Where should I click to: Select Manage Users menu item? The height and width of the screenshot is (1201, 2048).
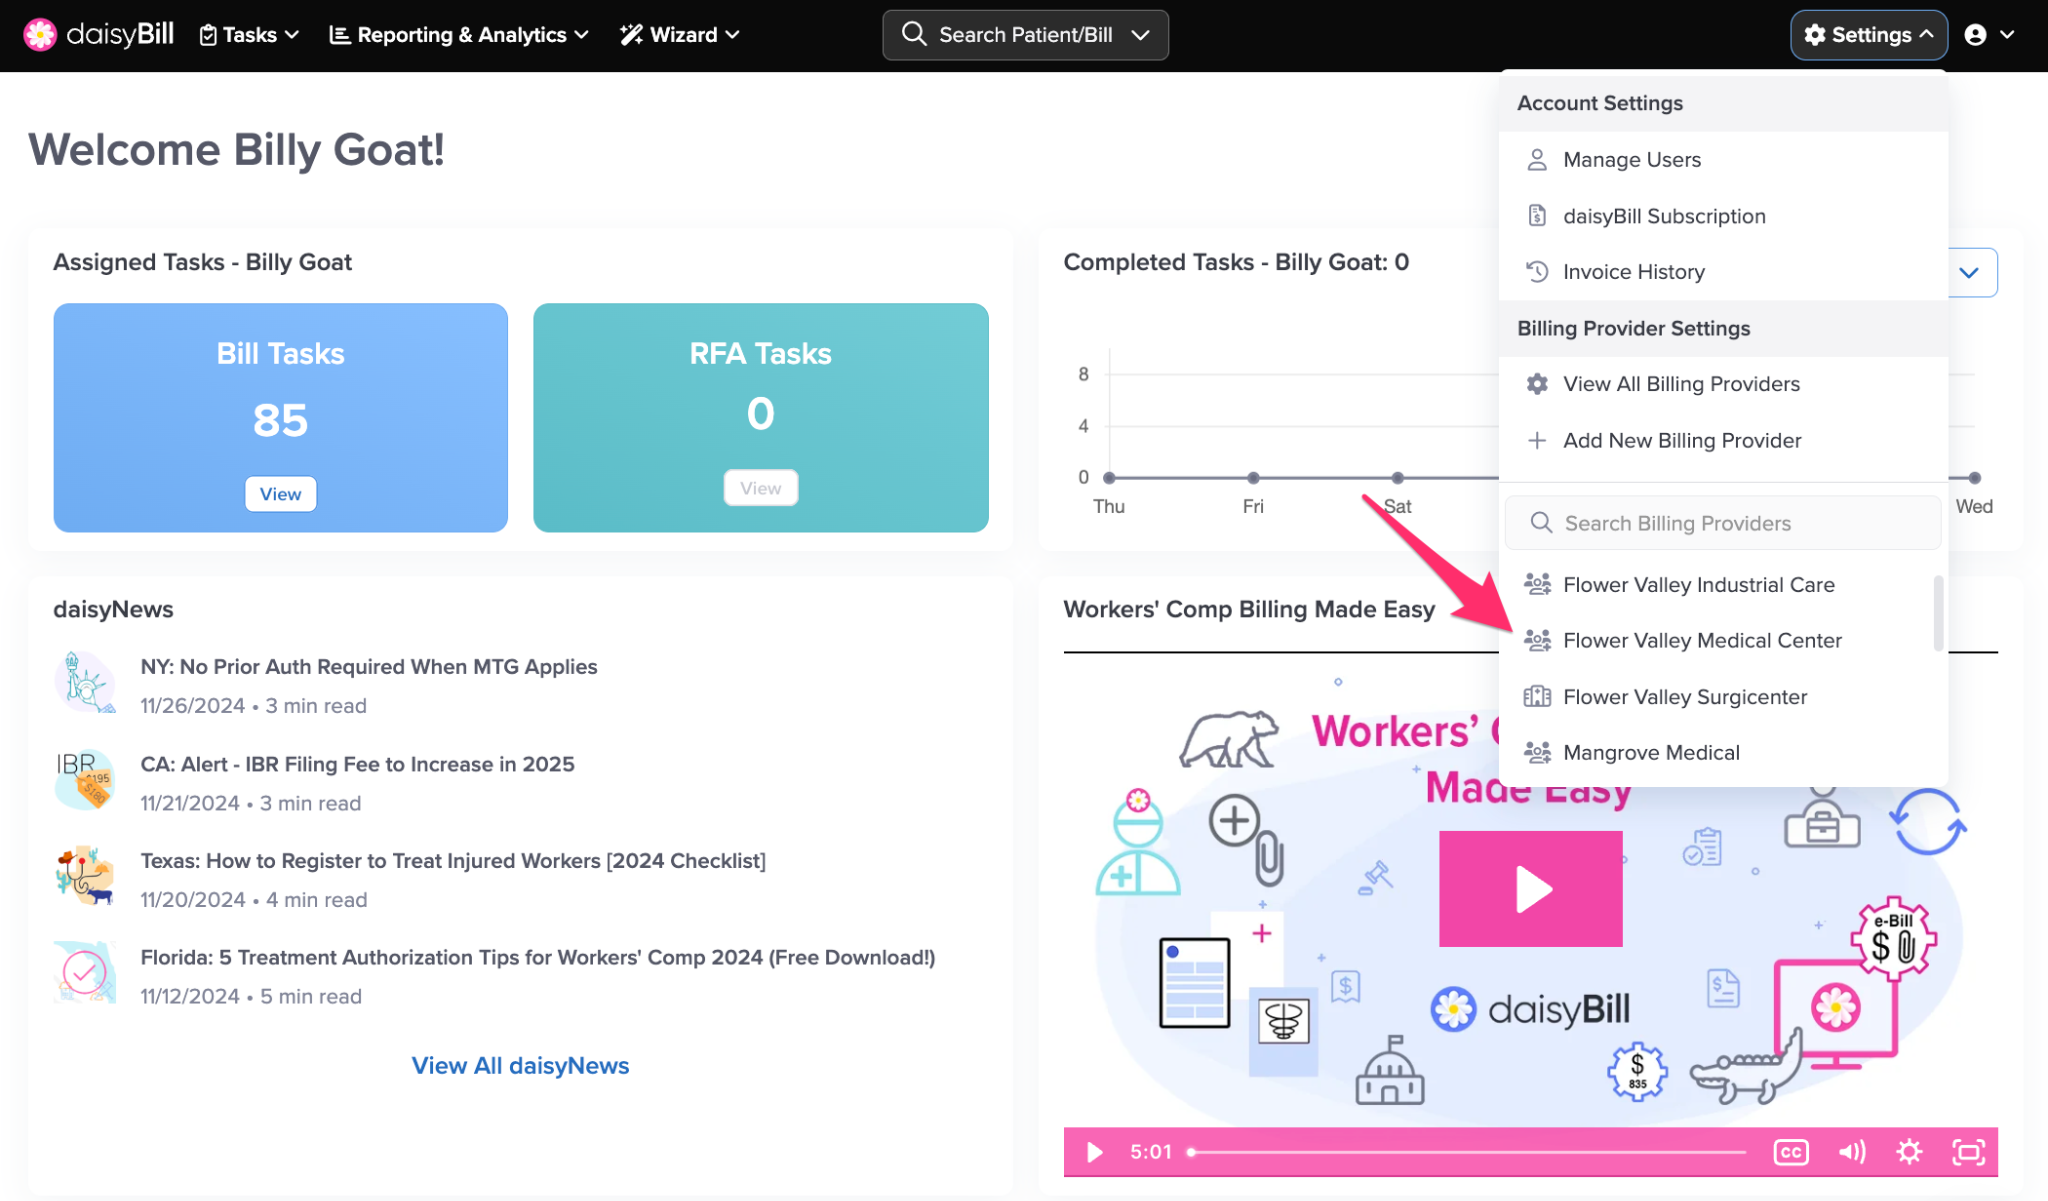pos(1631,160)
